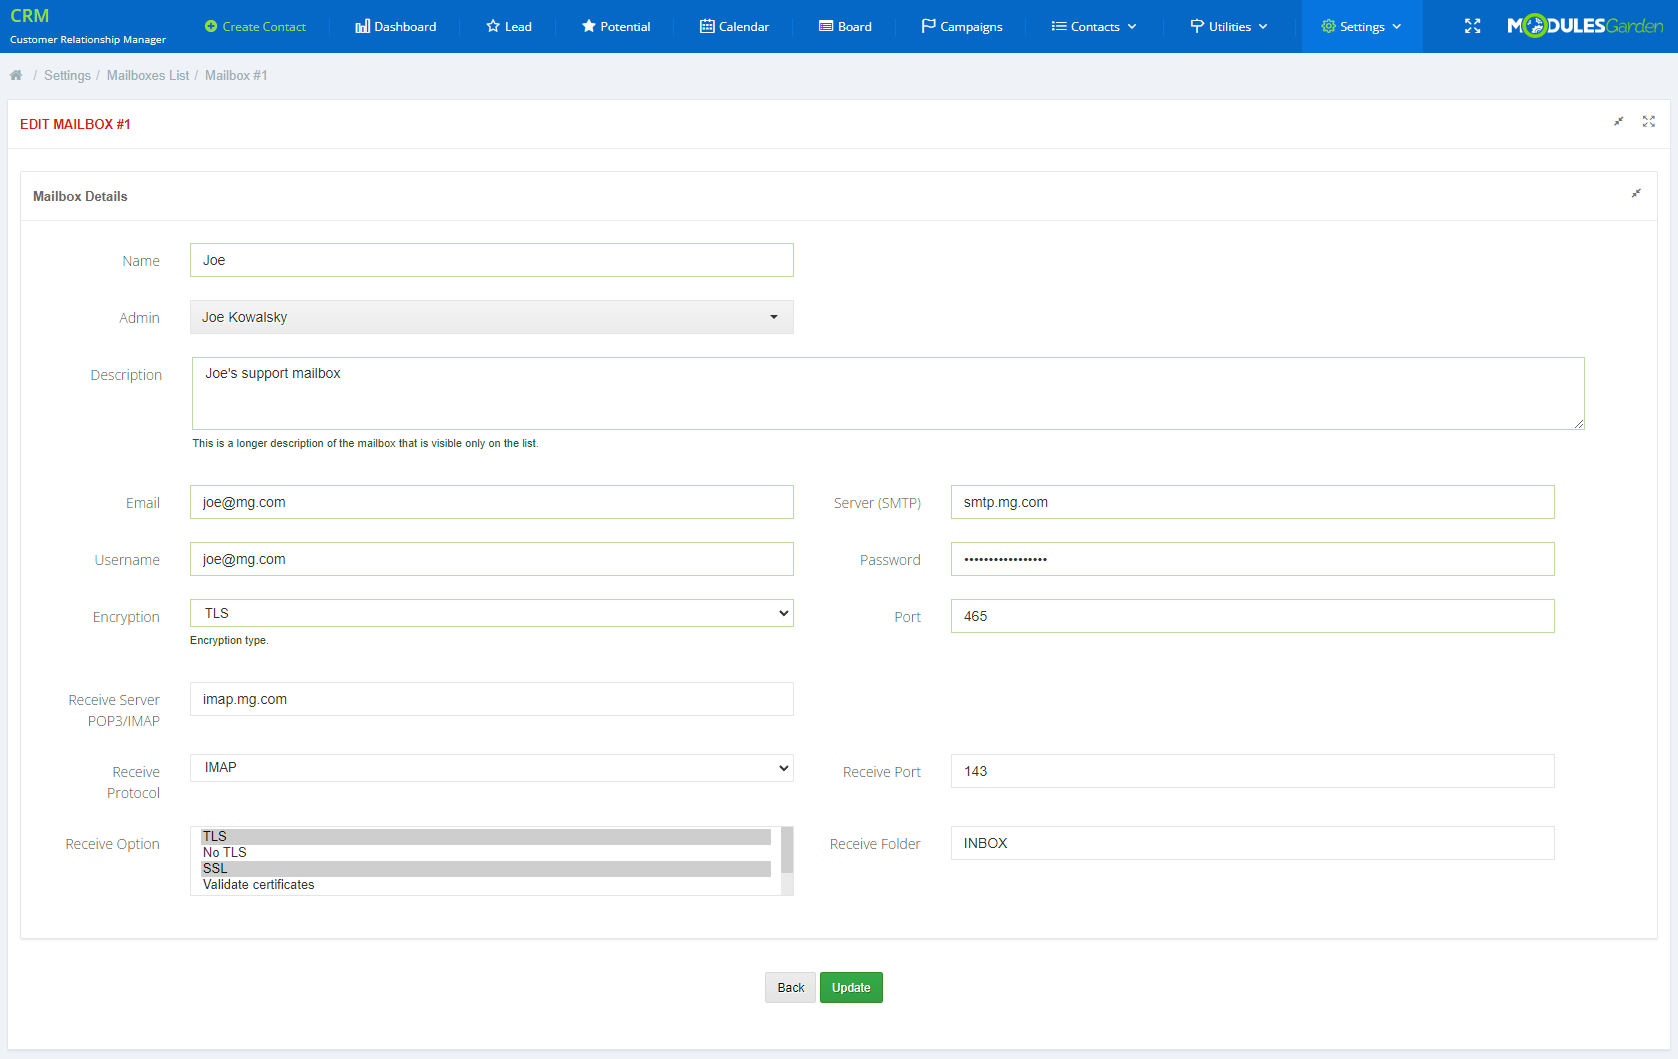Open the Mailboxes List breadcrumb link
This screenshot has width=1678, height=1059.
pyautogui.click(x=148, y=74)
